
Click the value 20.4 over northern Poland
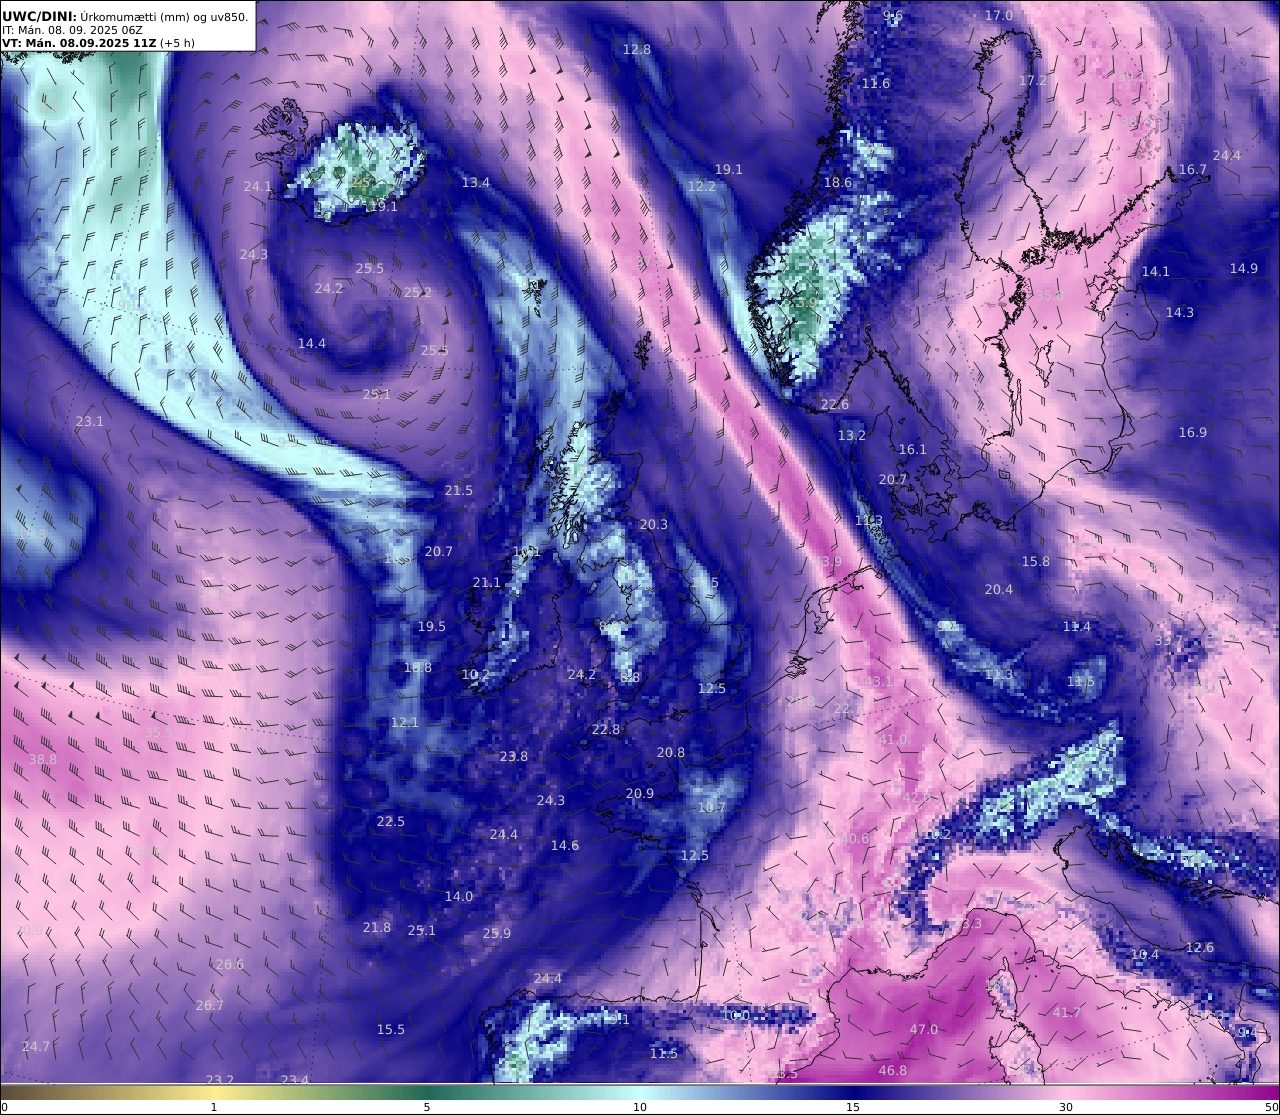pos(999,589)
